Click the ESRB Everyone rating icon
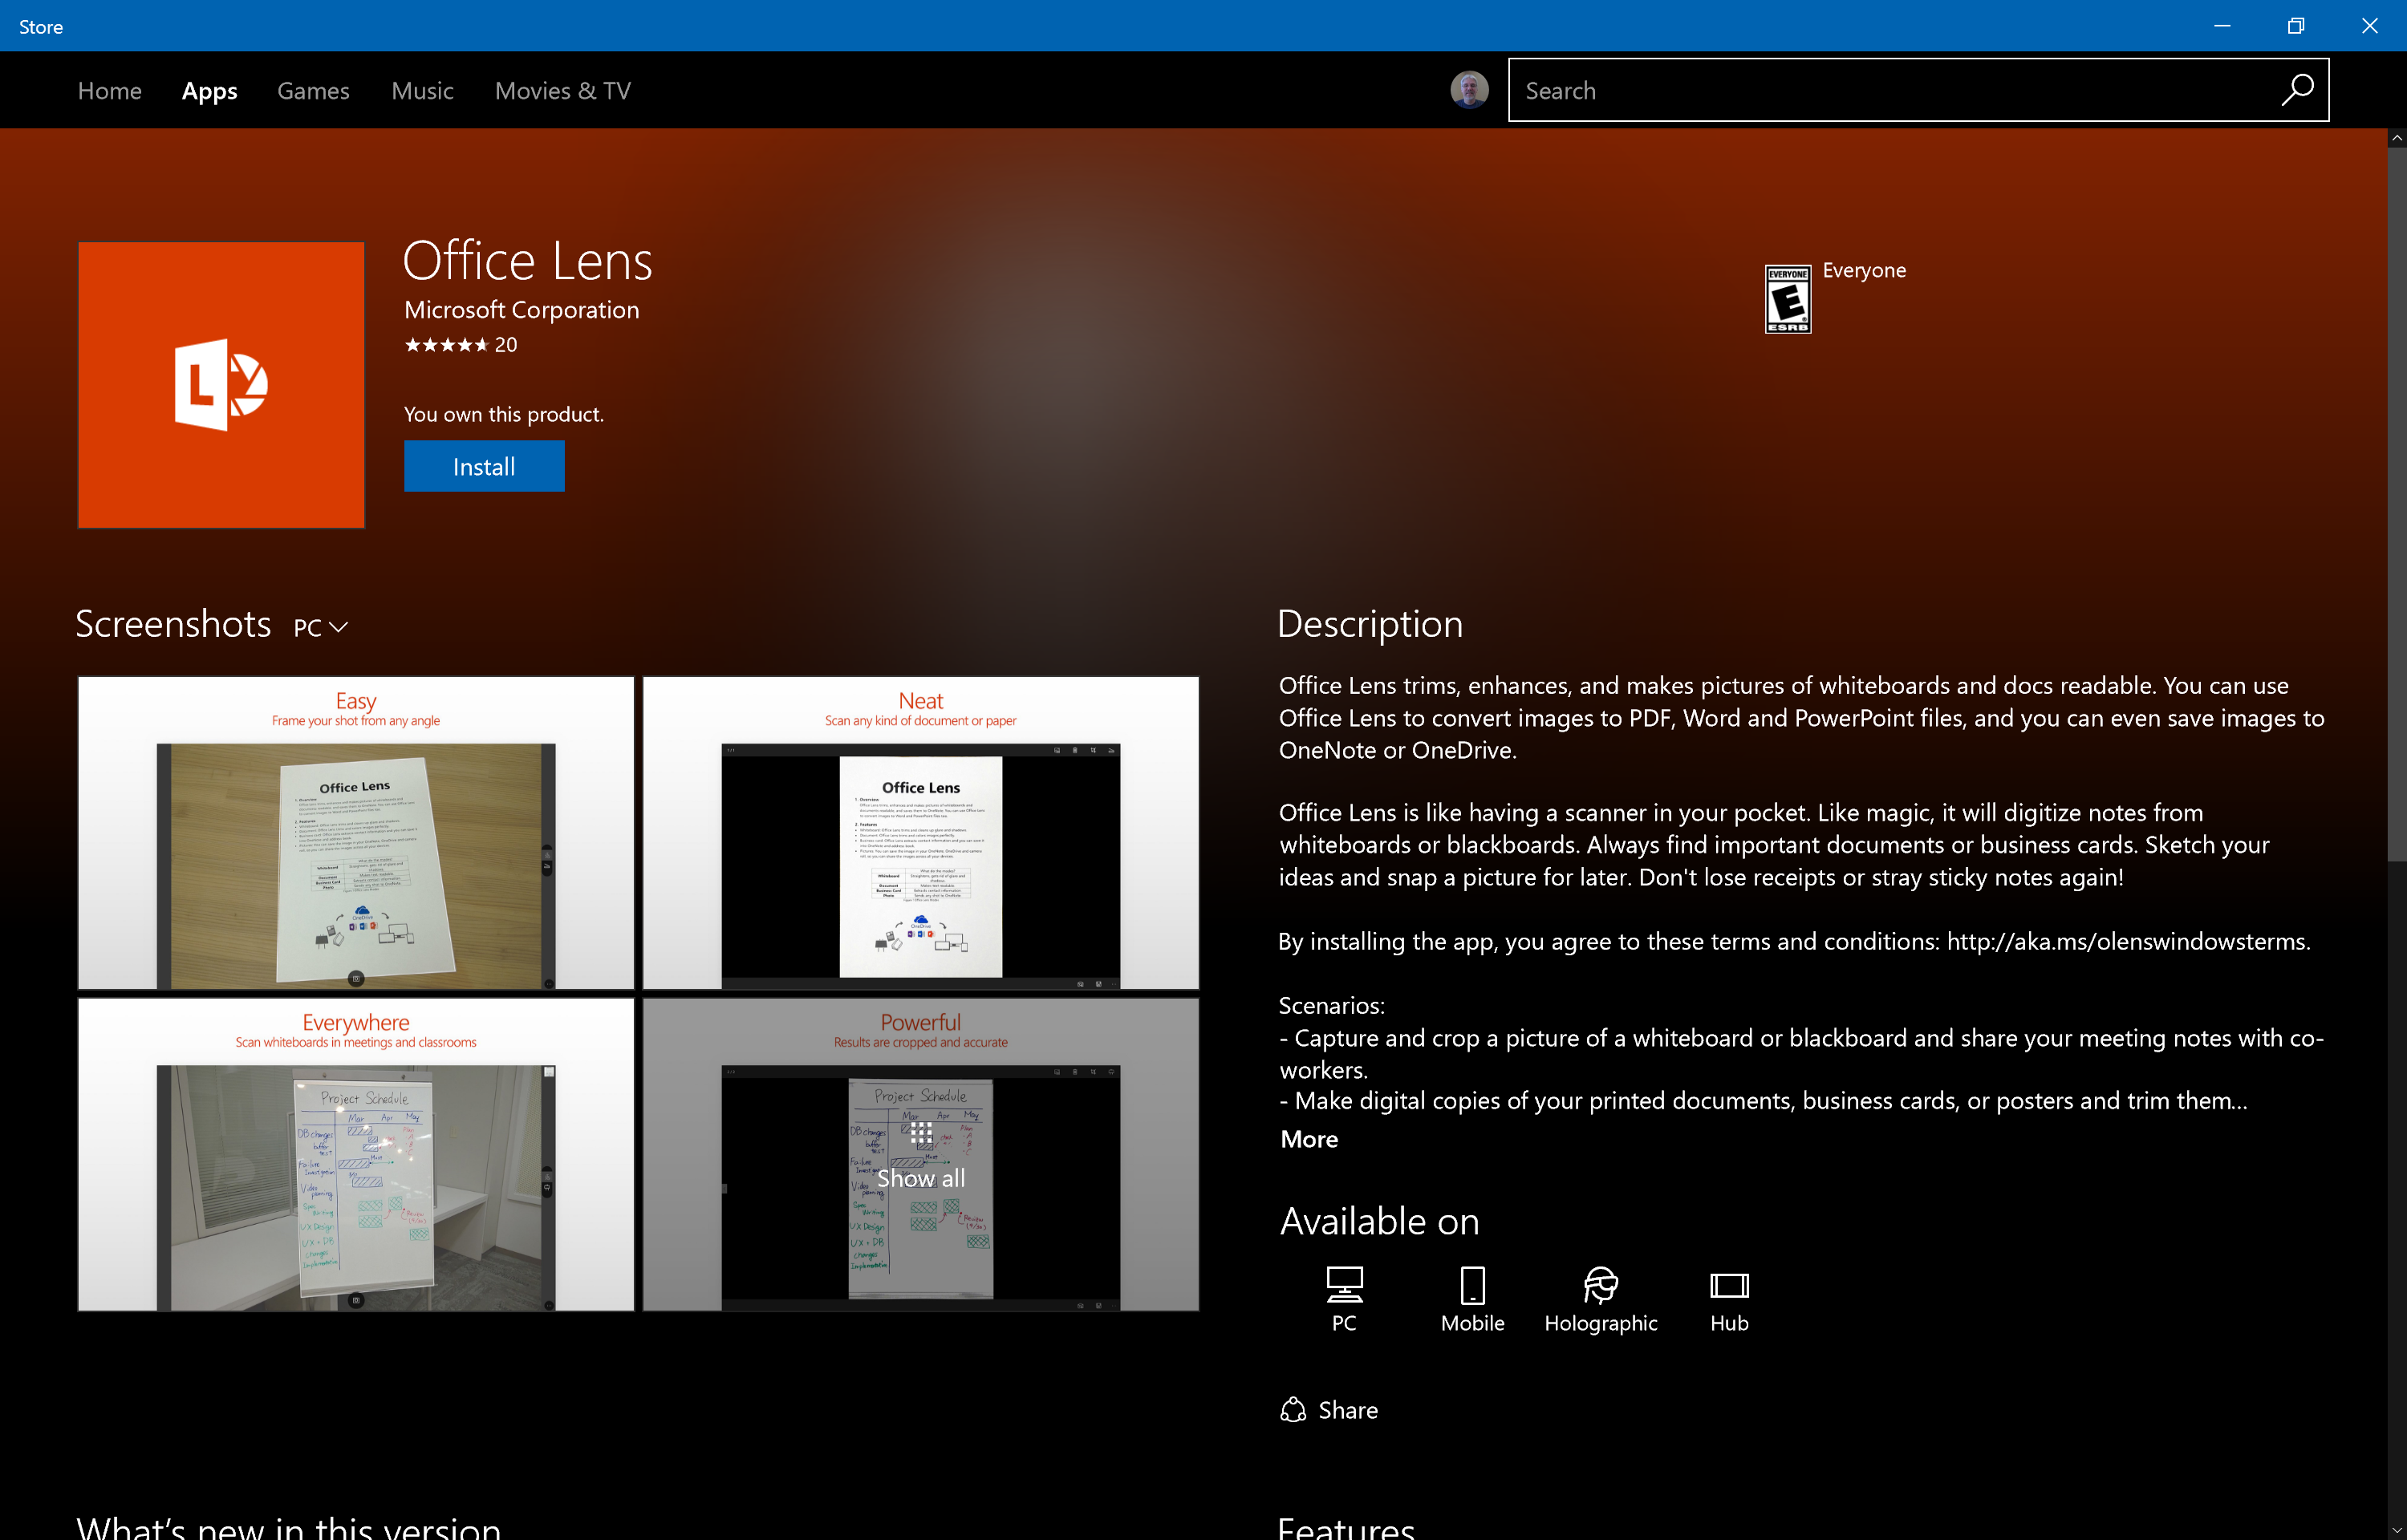 (x=1787, y=299)
